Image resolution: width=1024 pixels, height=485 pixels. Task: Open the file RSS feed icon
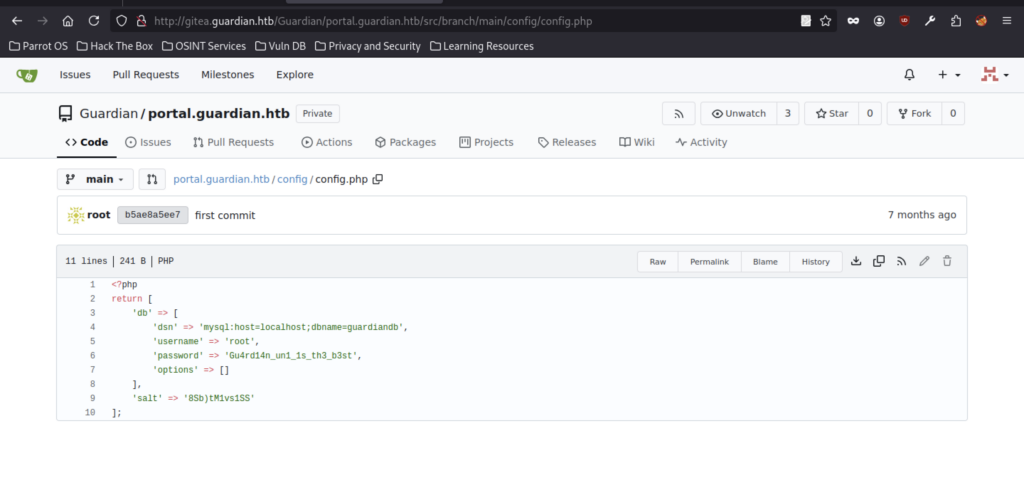tap(901, 261)
